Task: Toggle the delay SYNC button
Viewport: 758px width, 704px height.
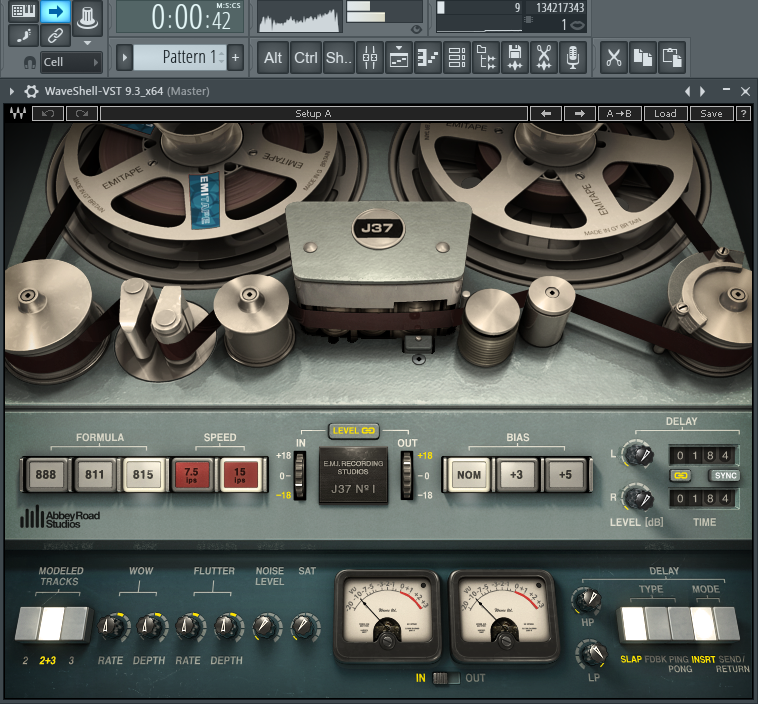Action: click(x=724, y=475)
